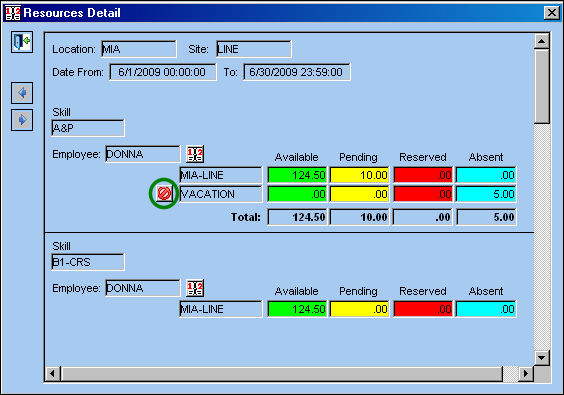Go to next record with right arrow
Viewport: 564px width, 395px height.
(x=22, y=120)
